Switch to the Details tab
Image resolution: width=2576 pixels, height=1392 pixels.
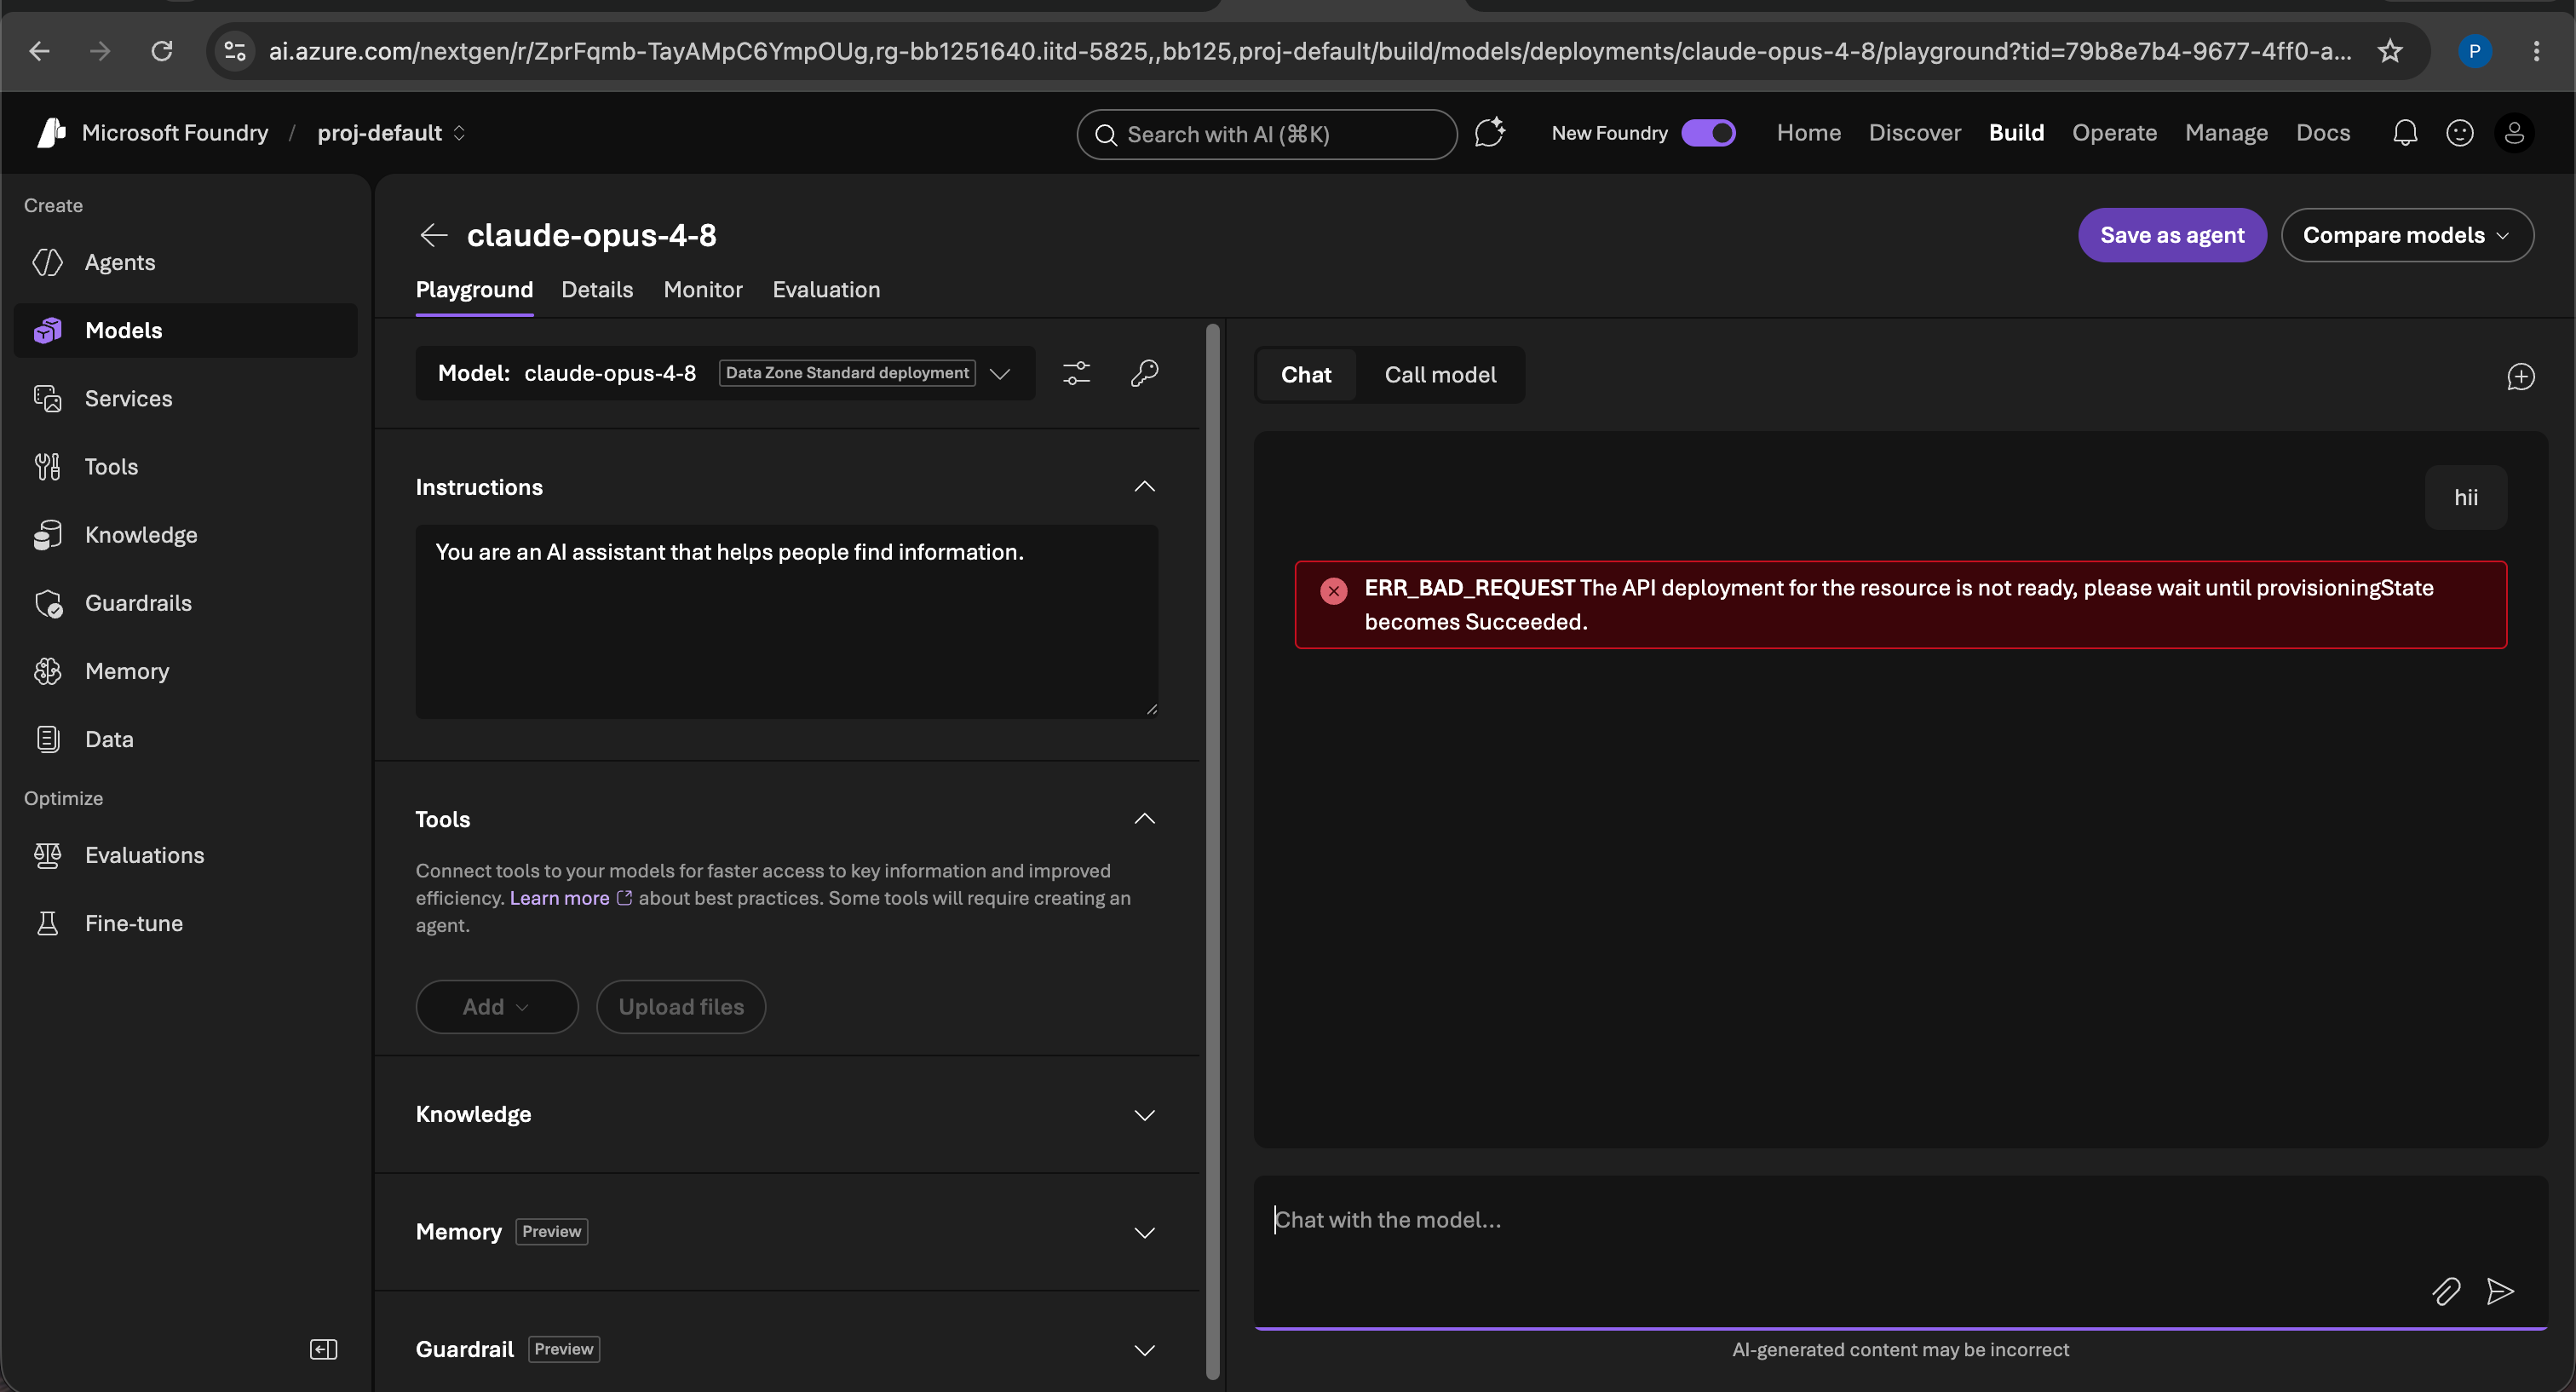point(597,290)
